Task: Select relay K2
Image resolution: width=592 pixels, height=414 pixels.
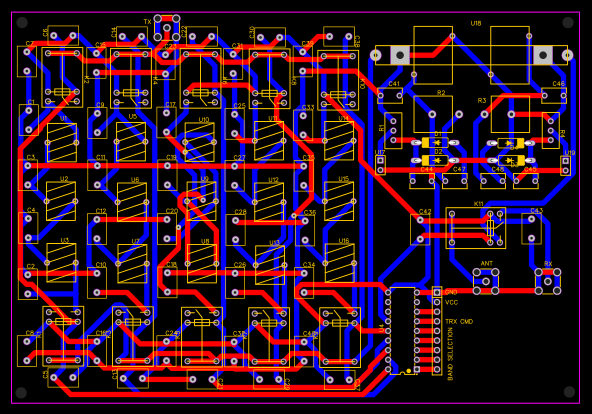Action: 62,77
